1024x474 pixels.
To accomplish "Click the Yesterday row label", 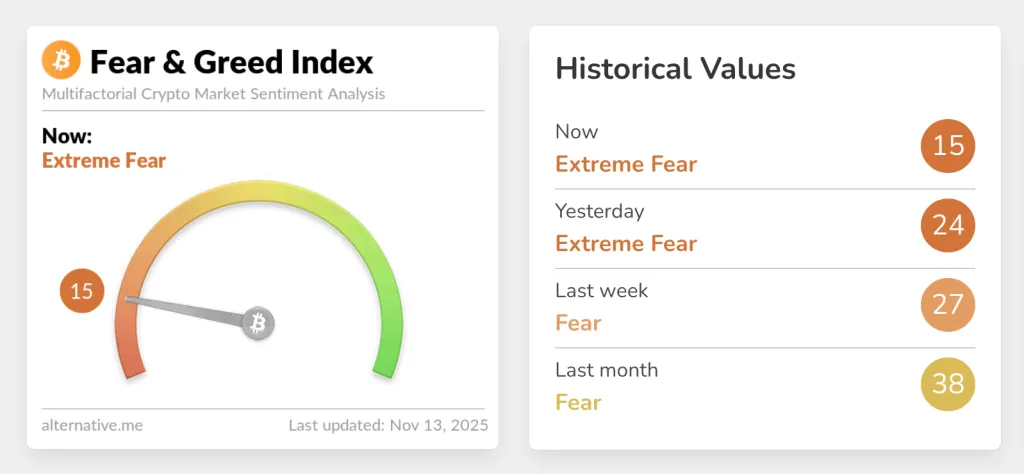I will (x=600, y=211).
